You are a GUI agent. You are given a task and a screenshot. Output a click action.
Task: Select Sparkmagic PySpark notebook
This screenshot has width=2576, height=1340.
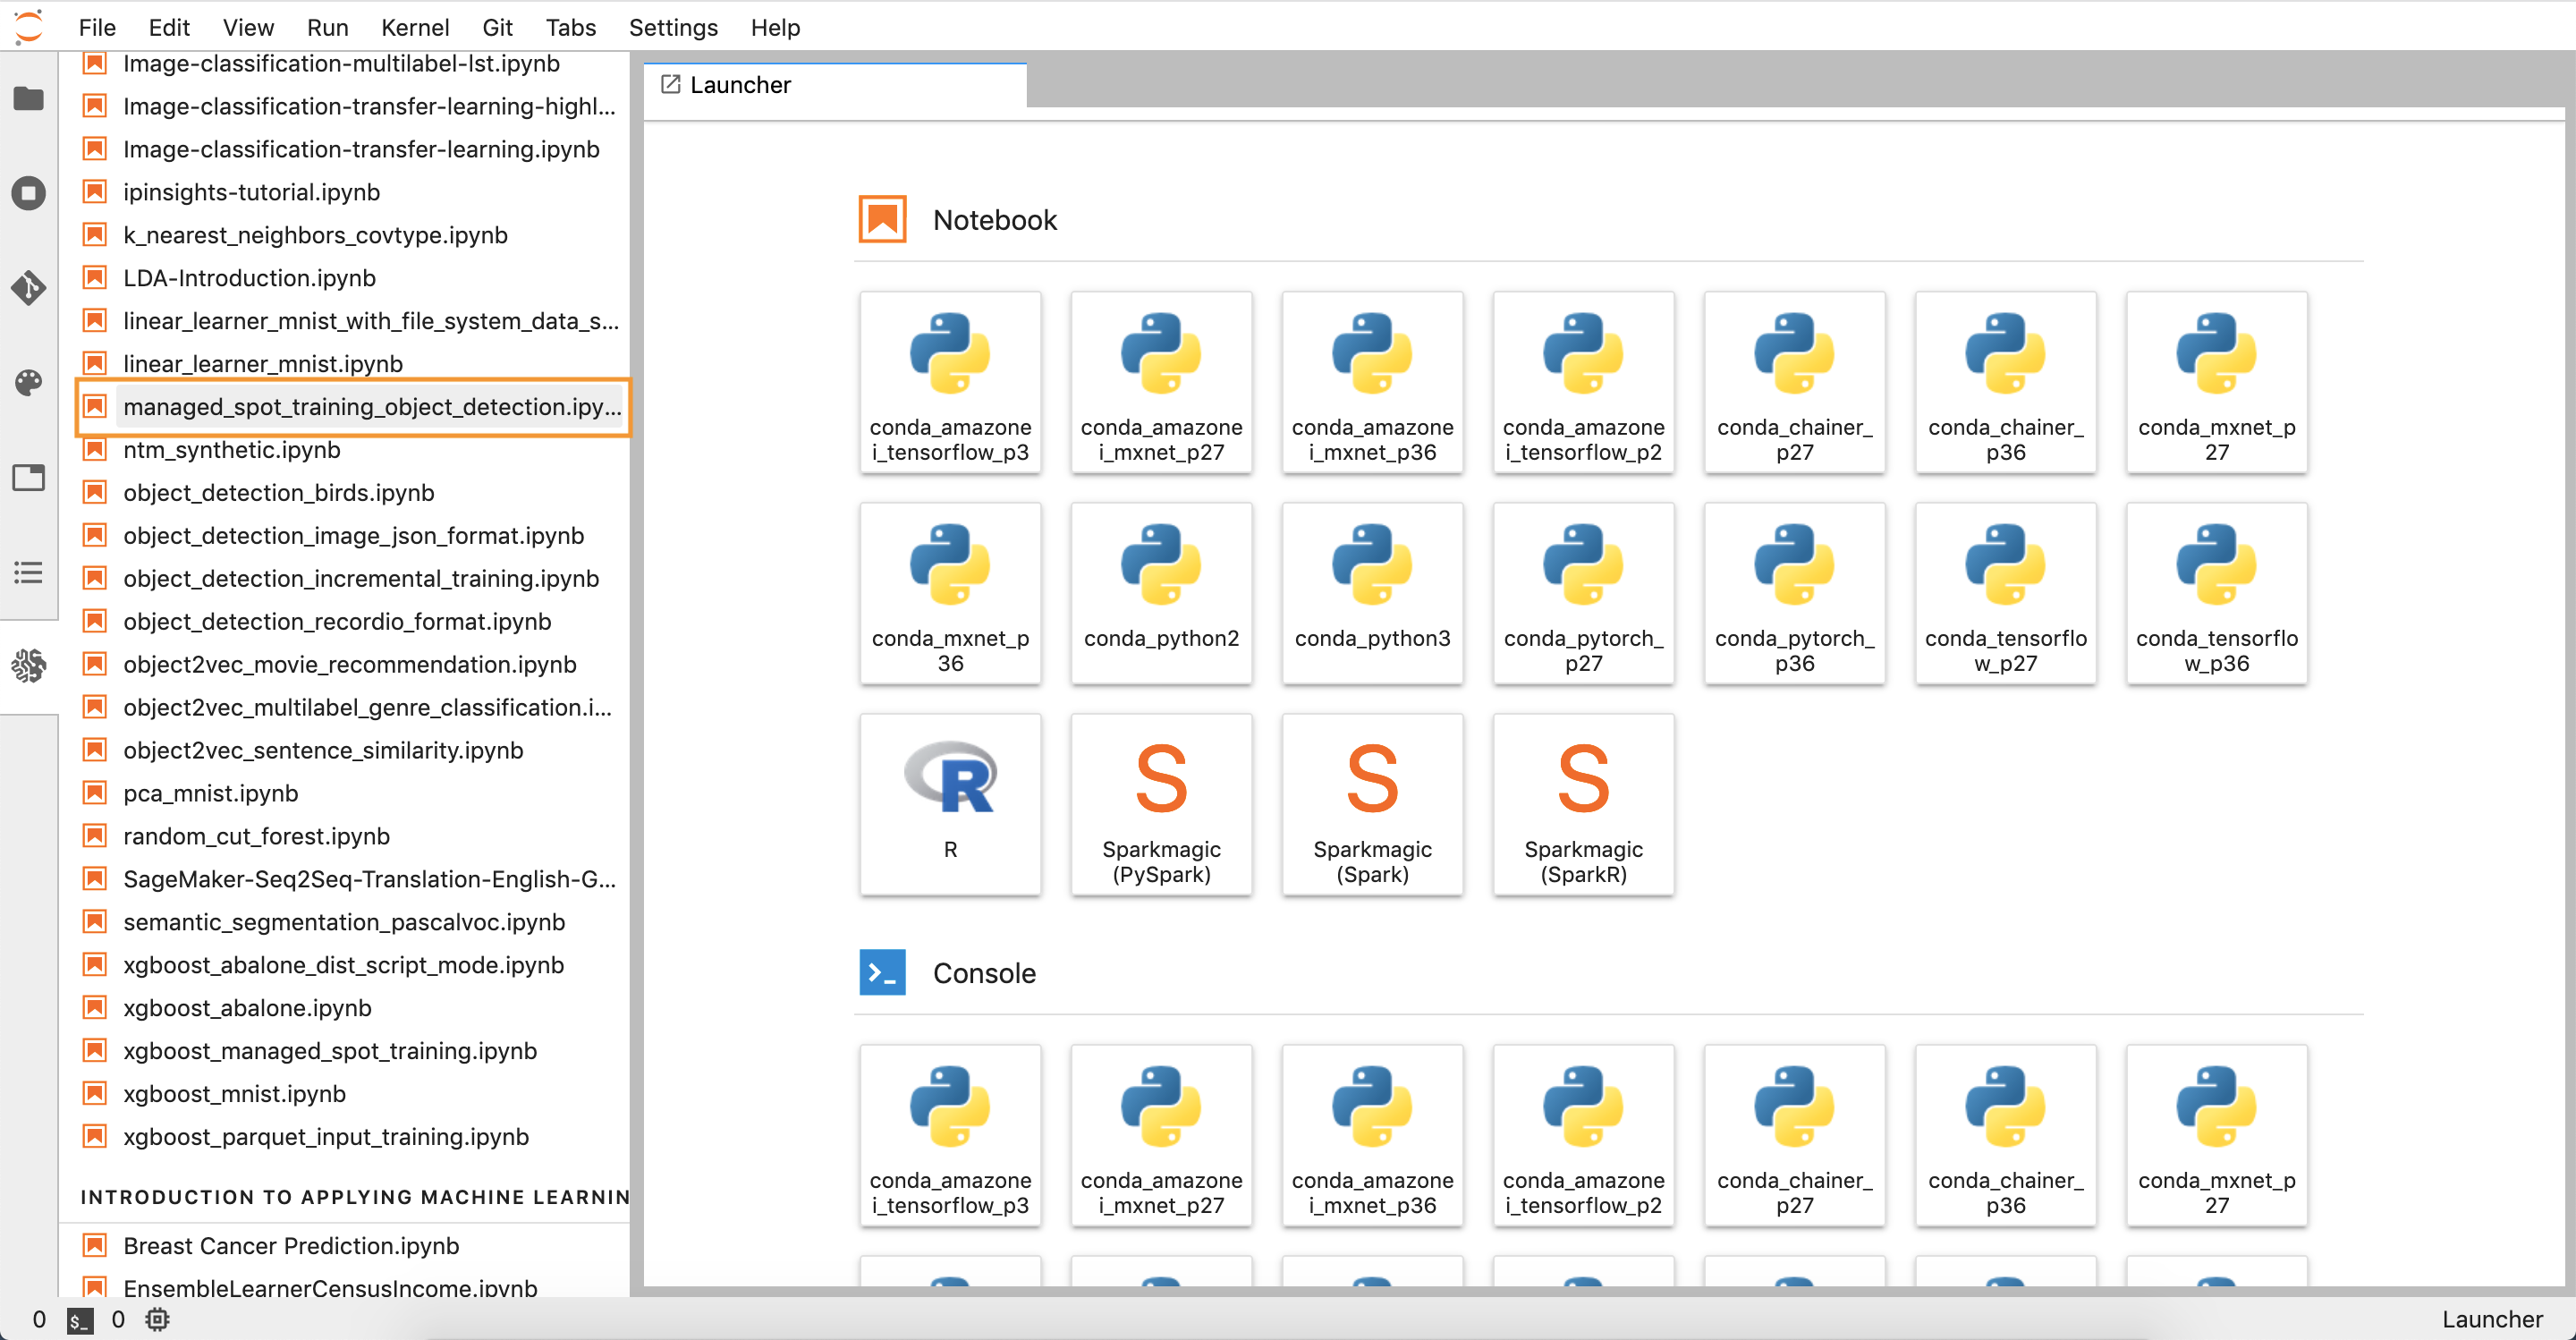tap(1162, 805)
